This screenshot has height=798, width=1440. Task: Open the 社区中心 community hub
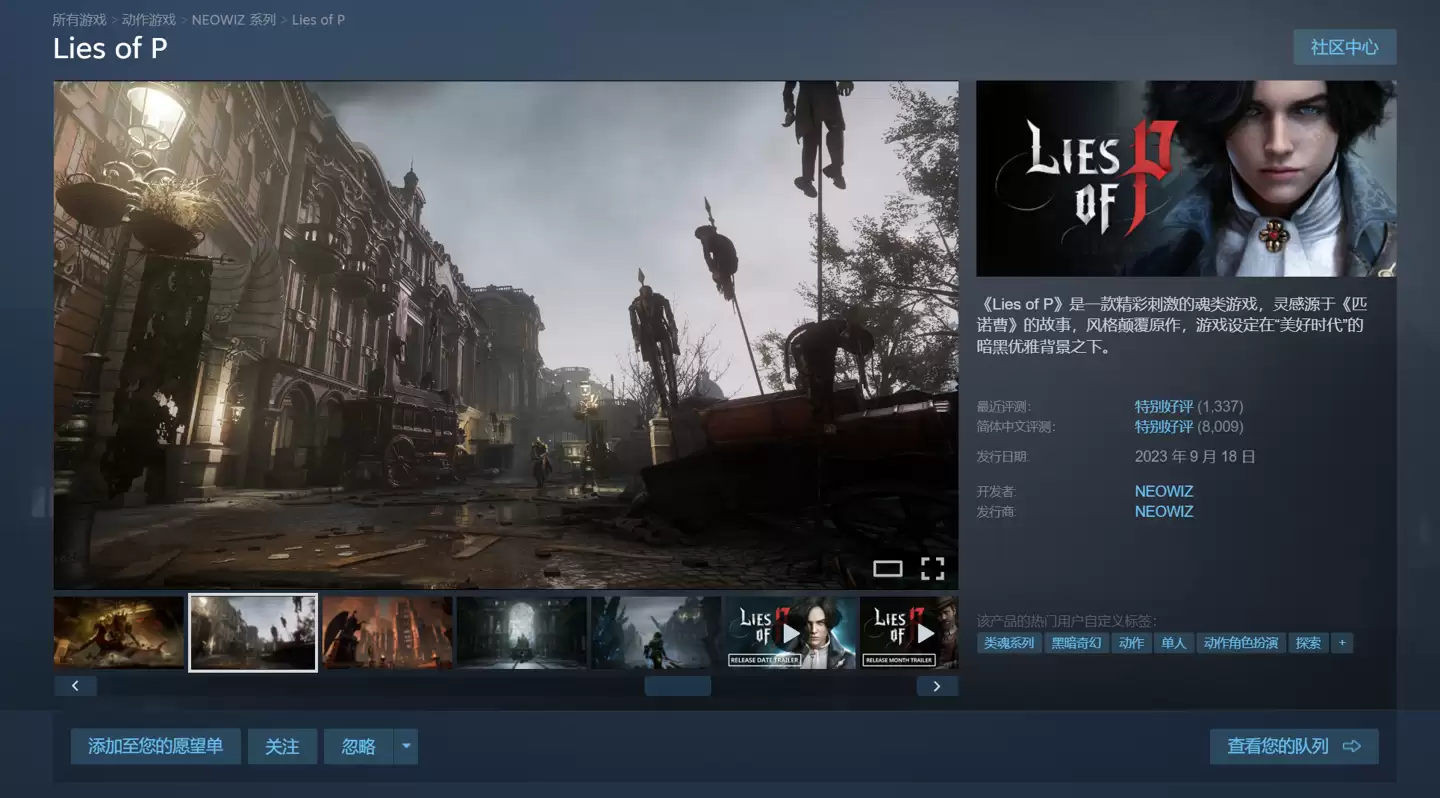pos(1344,47)
